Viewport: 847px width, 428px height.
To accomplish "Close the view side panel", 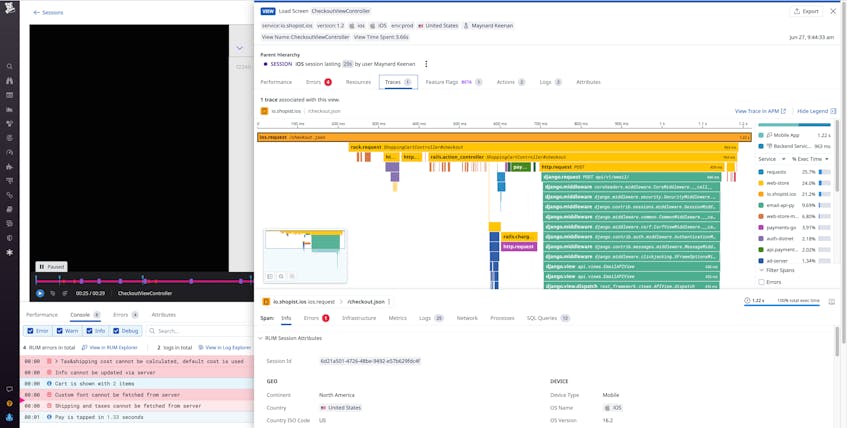I will pos(833,11).
